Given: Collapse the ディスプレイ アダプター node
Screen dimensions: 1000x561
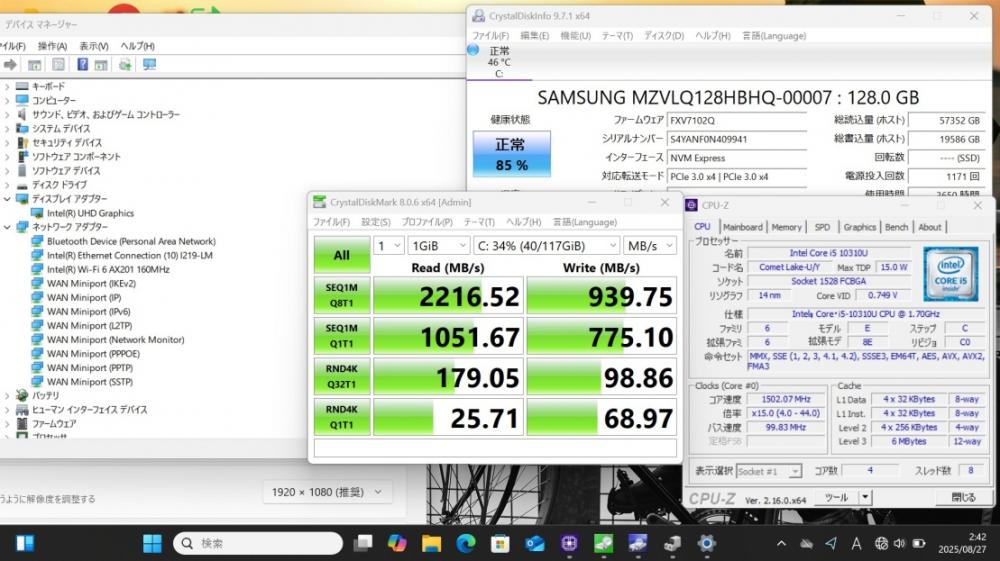Looking at the screenshot, I should 7,199.
